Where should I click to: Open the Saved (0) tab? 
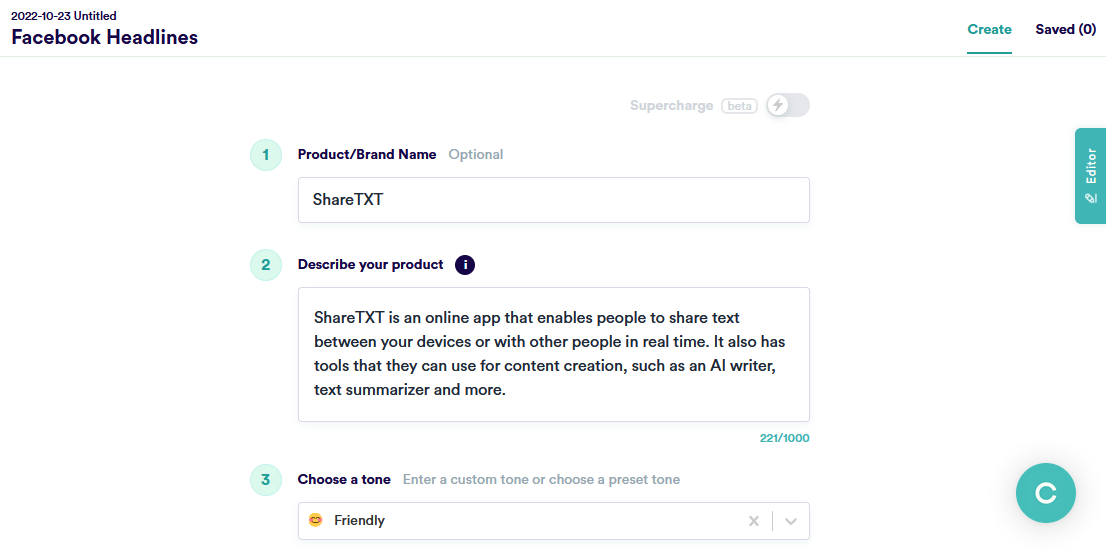[1065, 30]
